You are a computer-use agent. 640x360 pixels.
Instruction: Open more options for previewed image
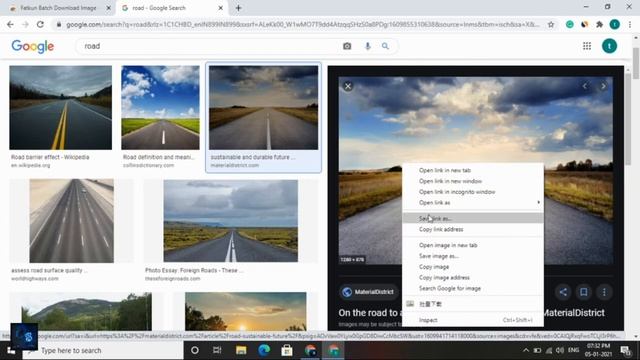[x=604, y=292]
